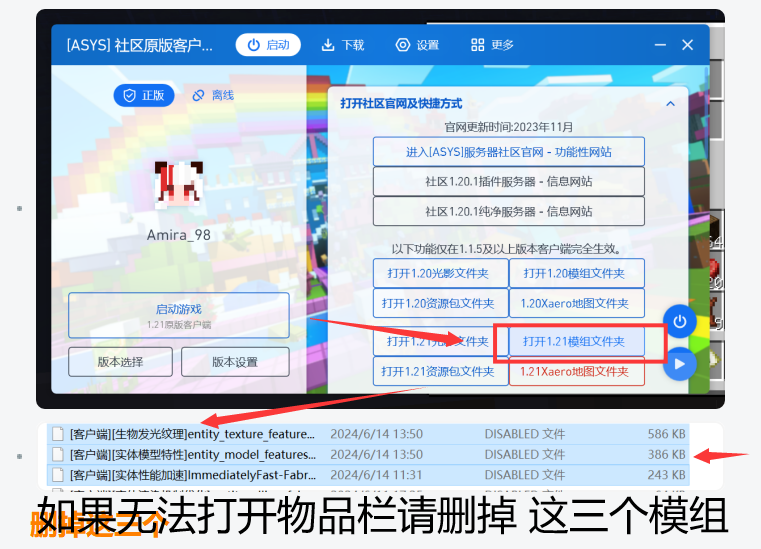This screenshot has height=549, width=761.
Task: Open 社区1.20.1插件服务器 - 信息网站
Action: tap(509, 182)
